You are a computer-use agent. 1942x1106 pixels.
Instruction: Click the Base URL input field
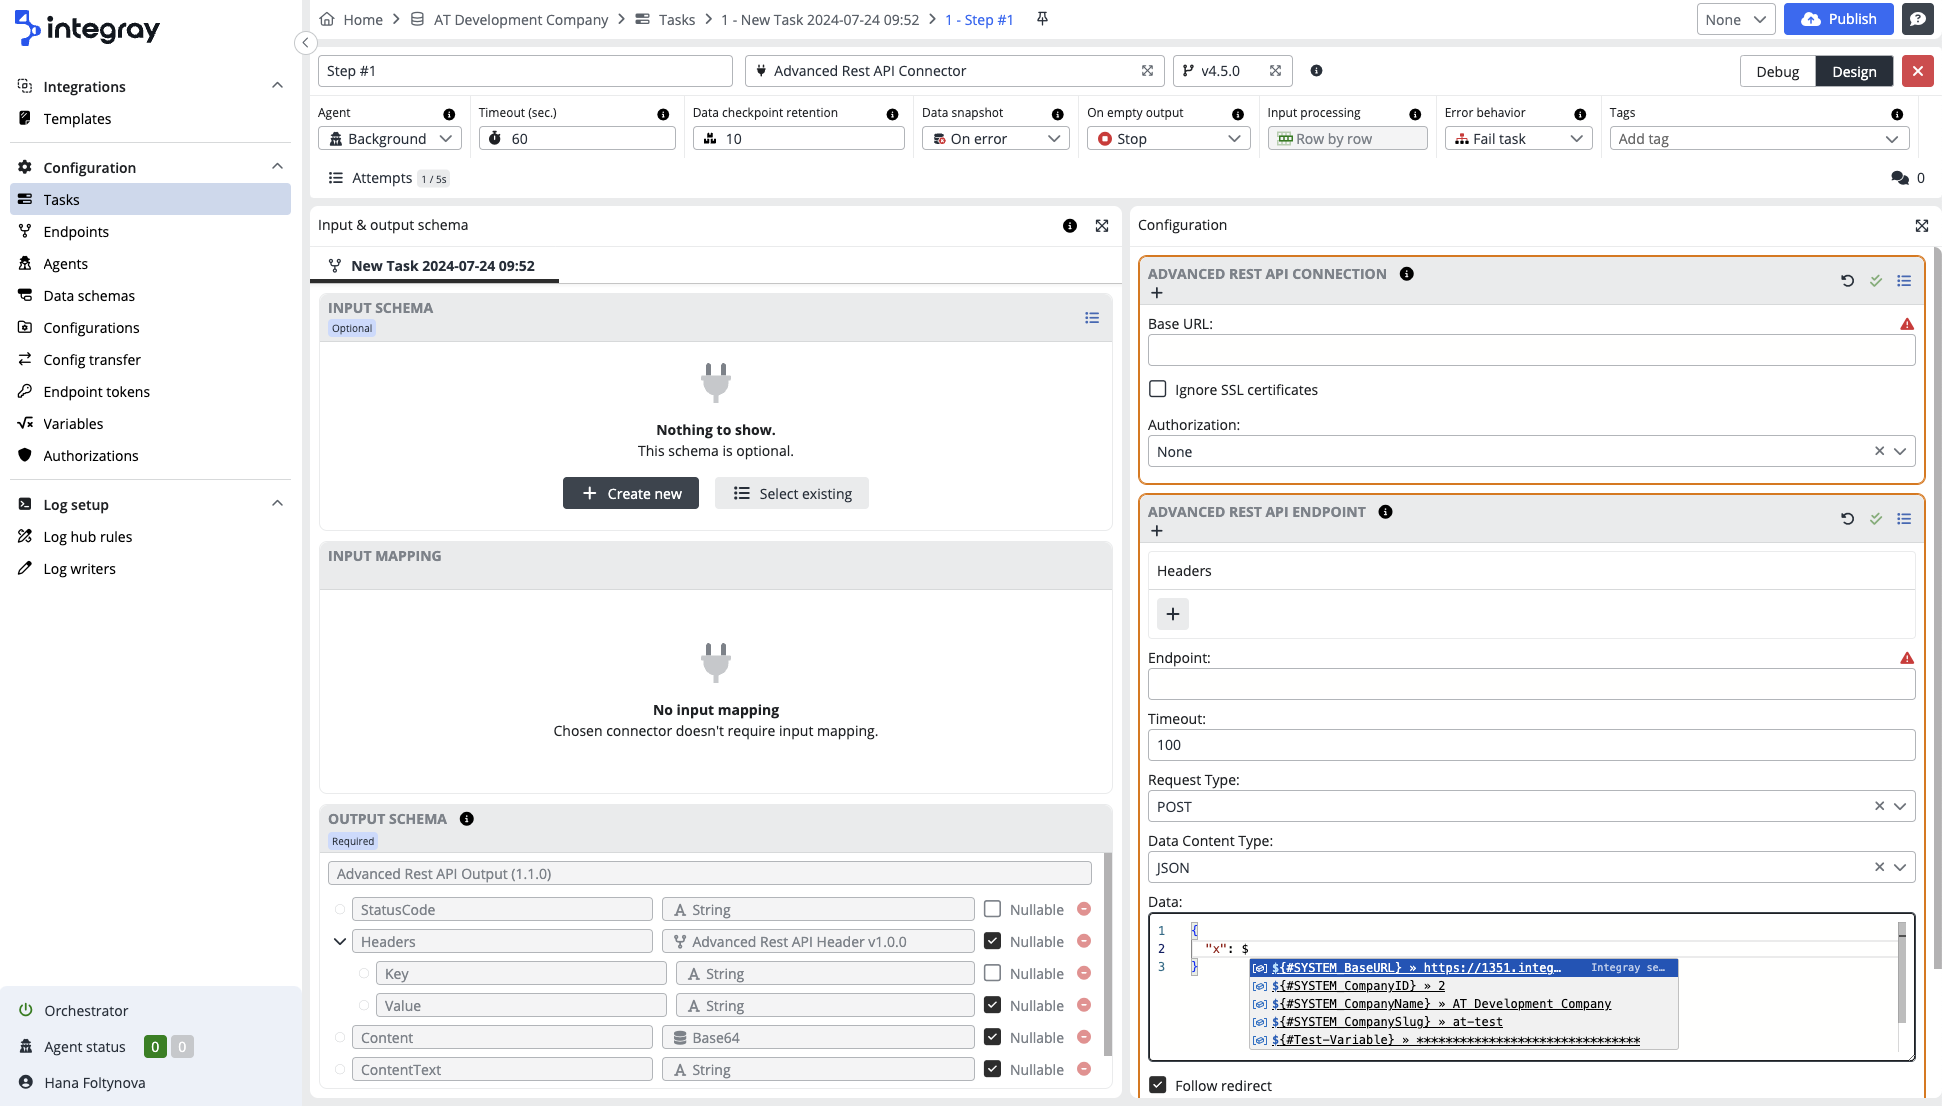[x=1531, y=350]
